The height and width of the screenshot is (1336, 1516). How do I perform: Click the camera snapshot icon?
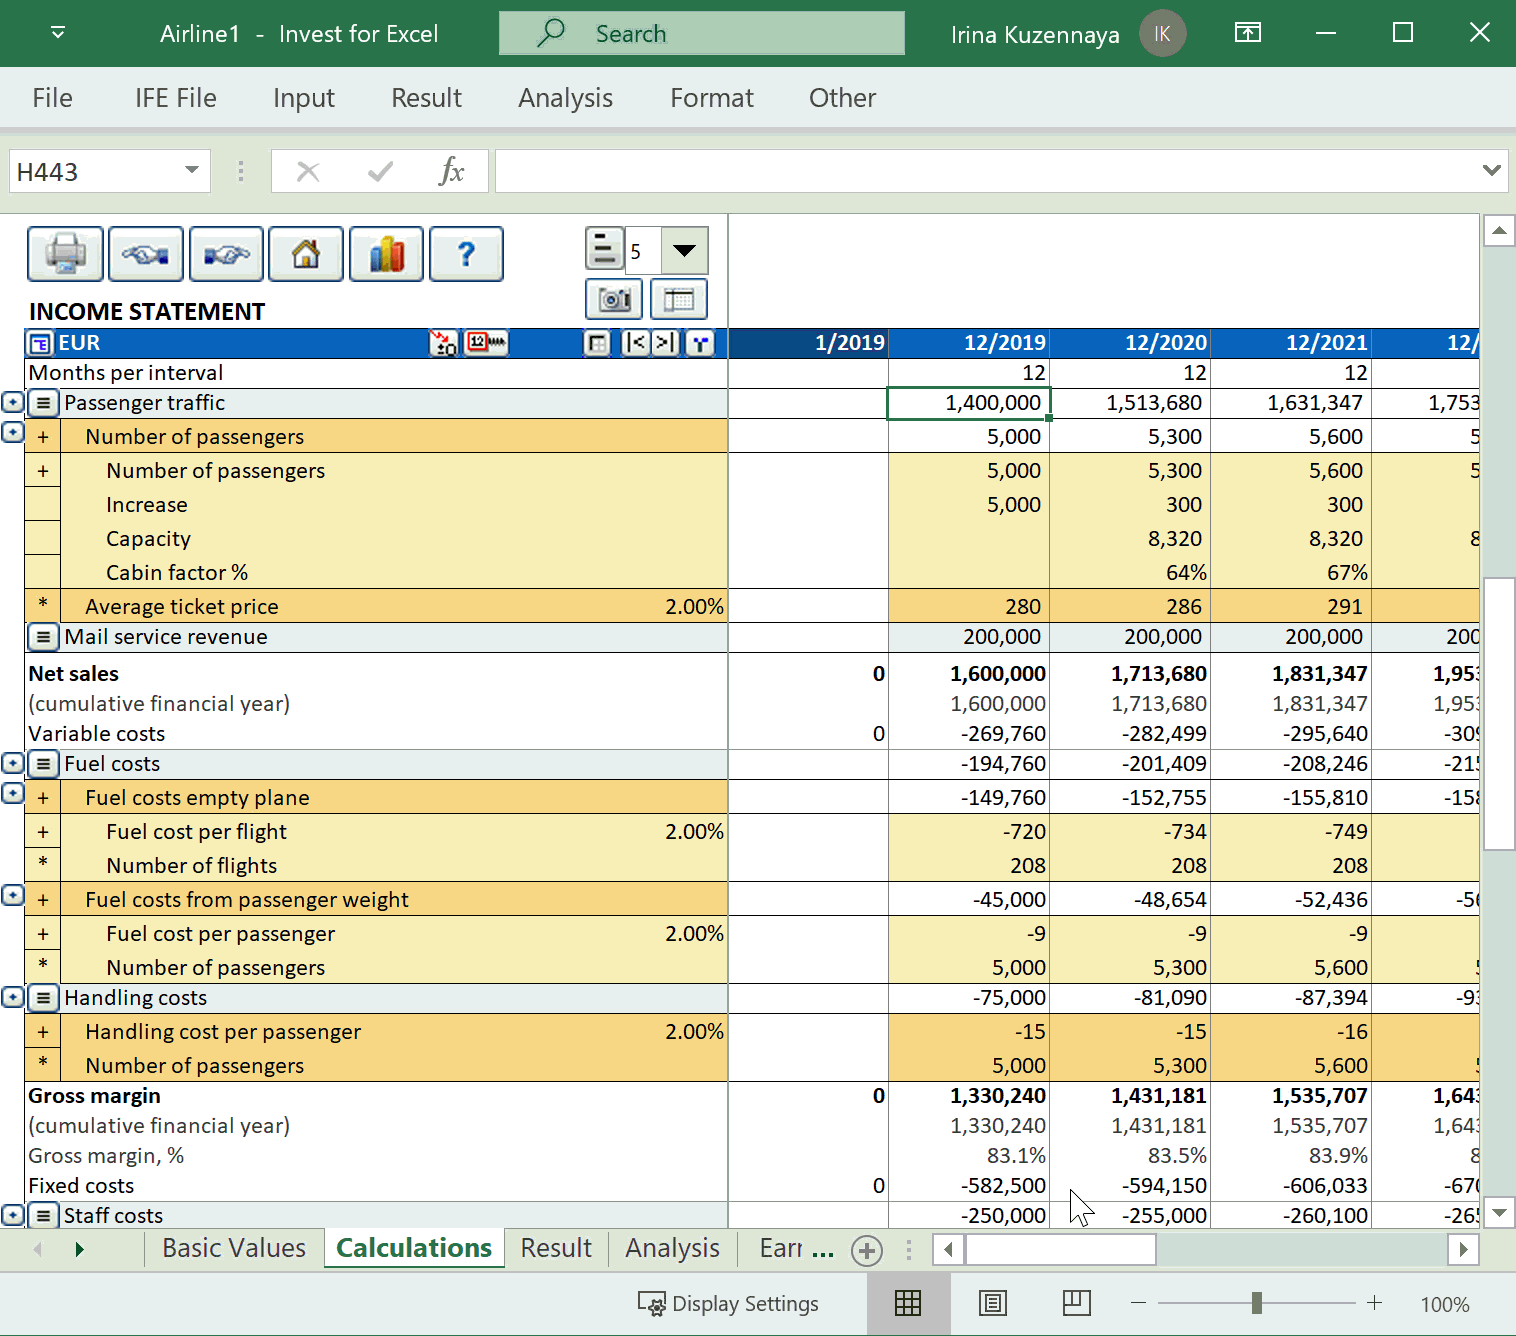[614, 298]
